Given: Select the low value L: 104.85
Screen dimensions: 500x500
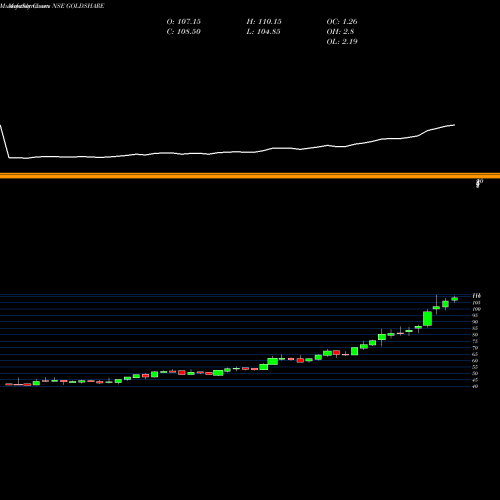Looking at the screenshot, I should click(263, 32).
